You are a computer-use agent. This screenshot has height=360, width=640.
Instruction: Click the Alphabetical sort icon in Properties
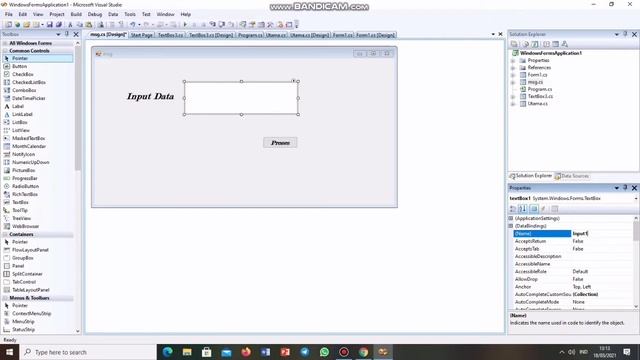[523, 209]
